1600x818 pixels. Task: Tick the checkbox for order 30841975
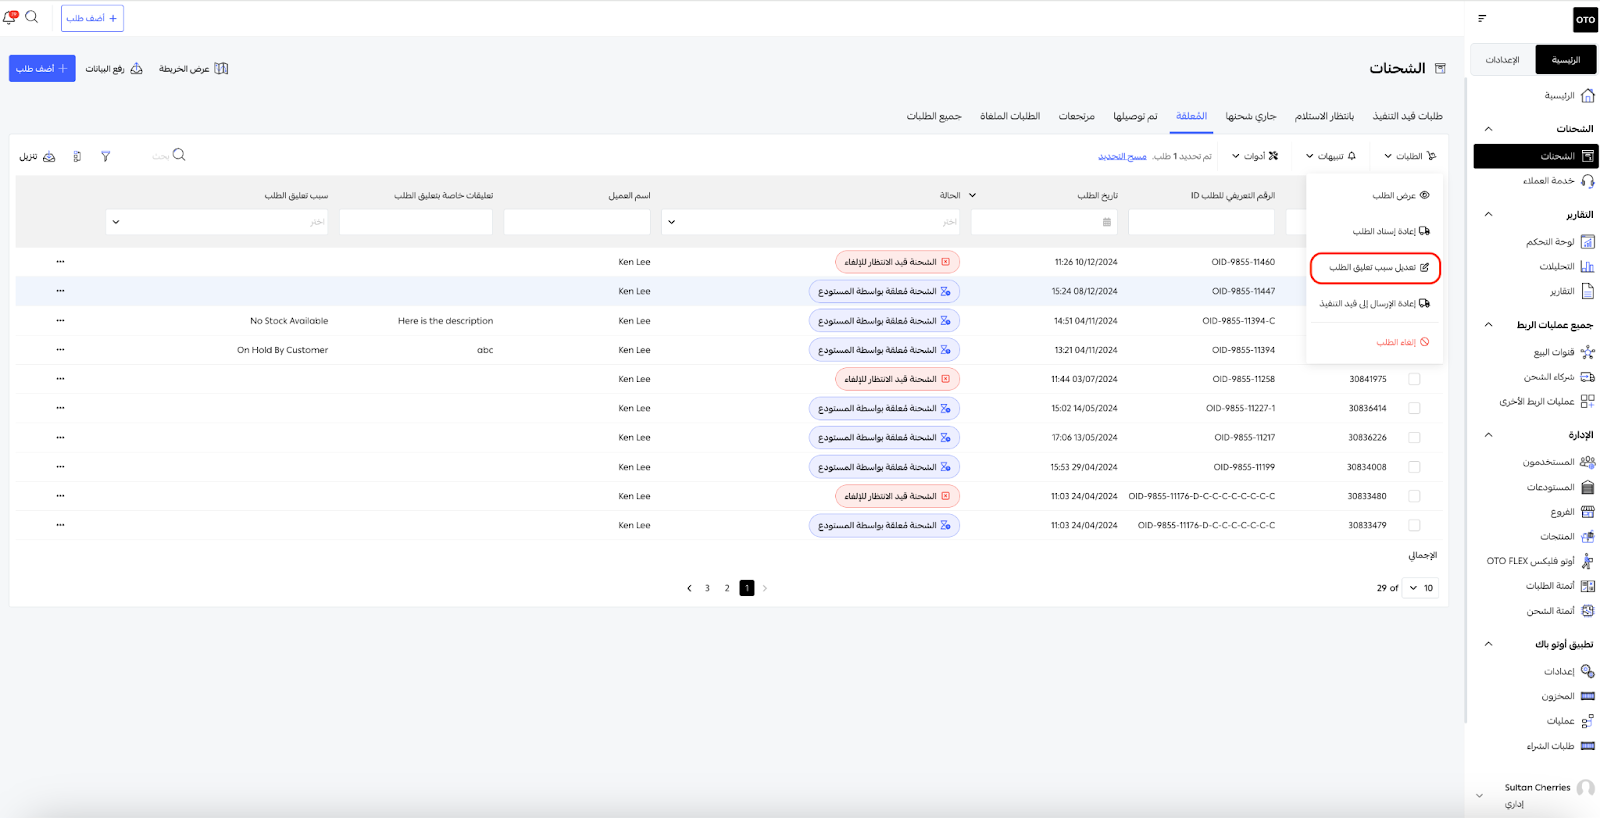click(x=1414, y=379)
